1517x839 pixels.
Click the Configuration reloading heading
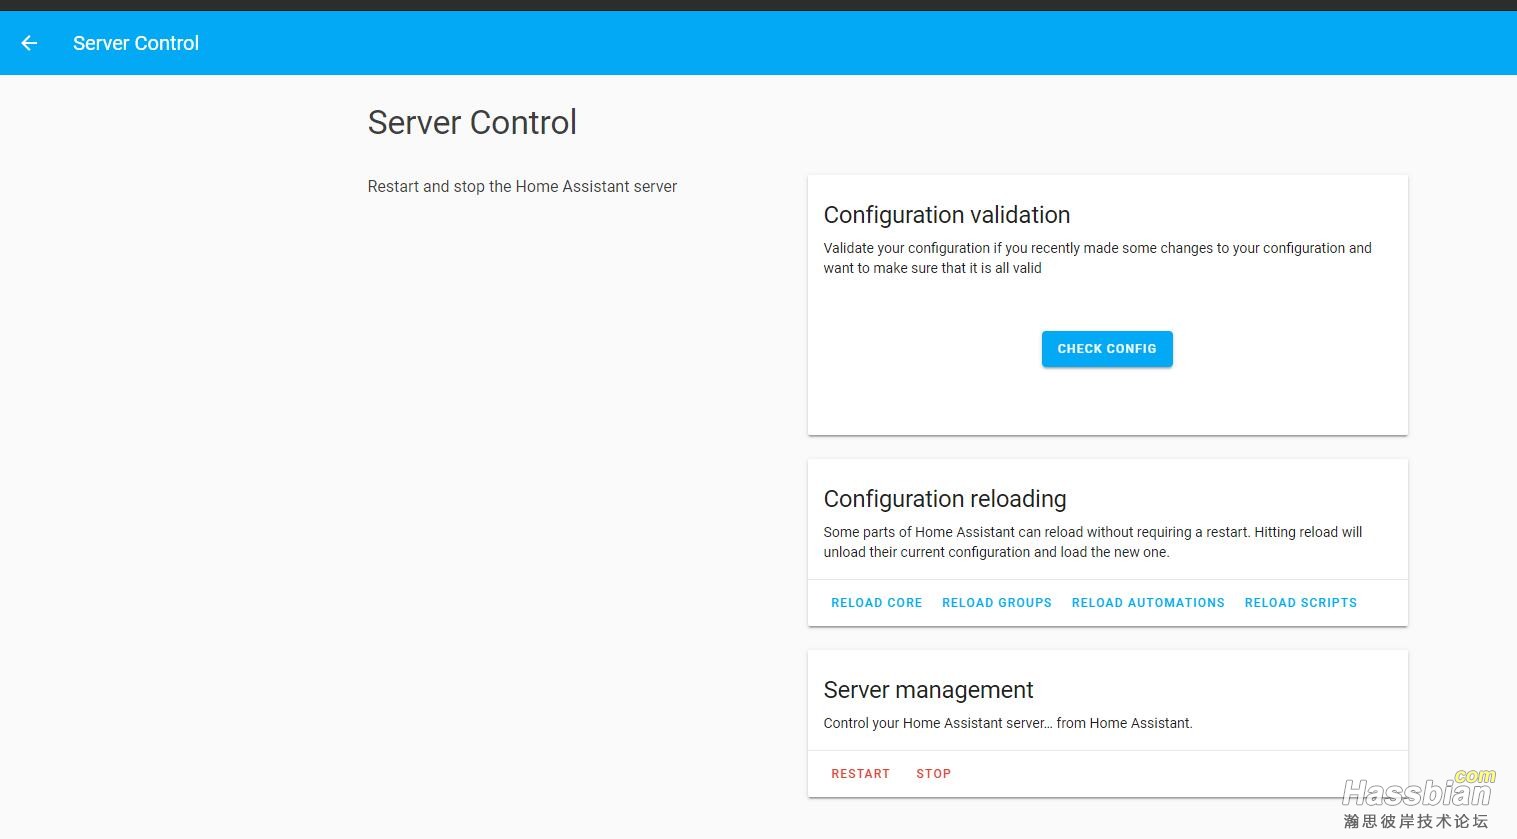coord(945,499)
